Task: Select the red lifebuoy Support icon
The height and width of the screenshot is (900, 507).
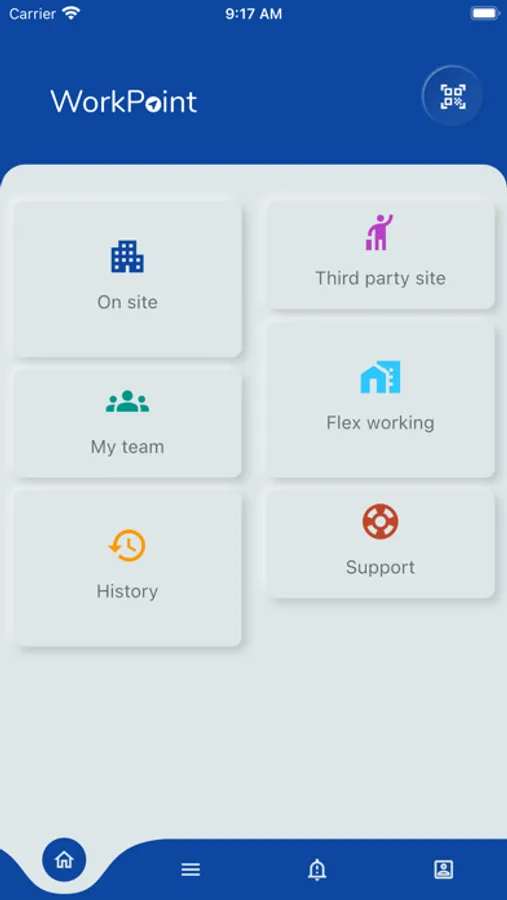Action: [380, 521]
